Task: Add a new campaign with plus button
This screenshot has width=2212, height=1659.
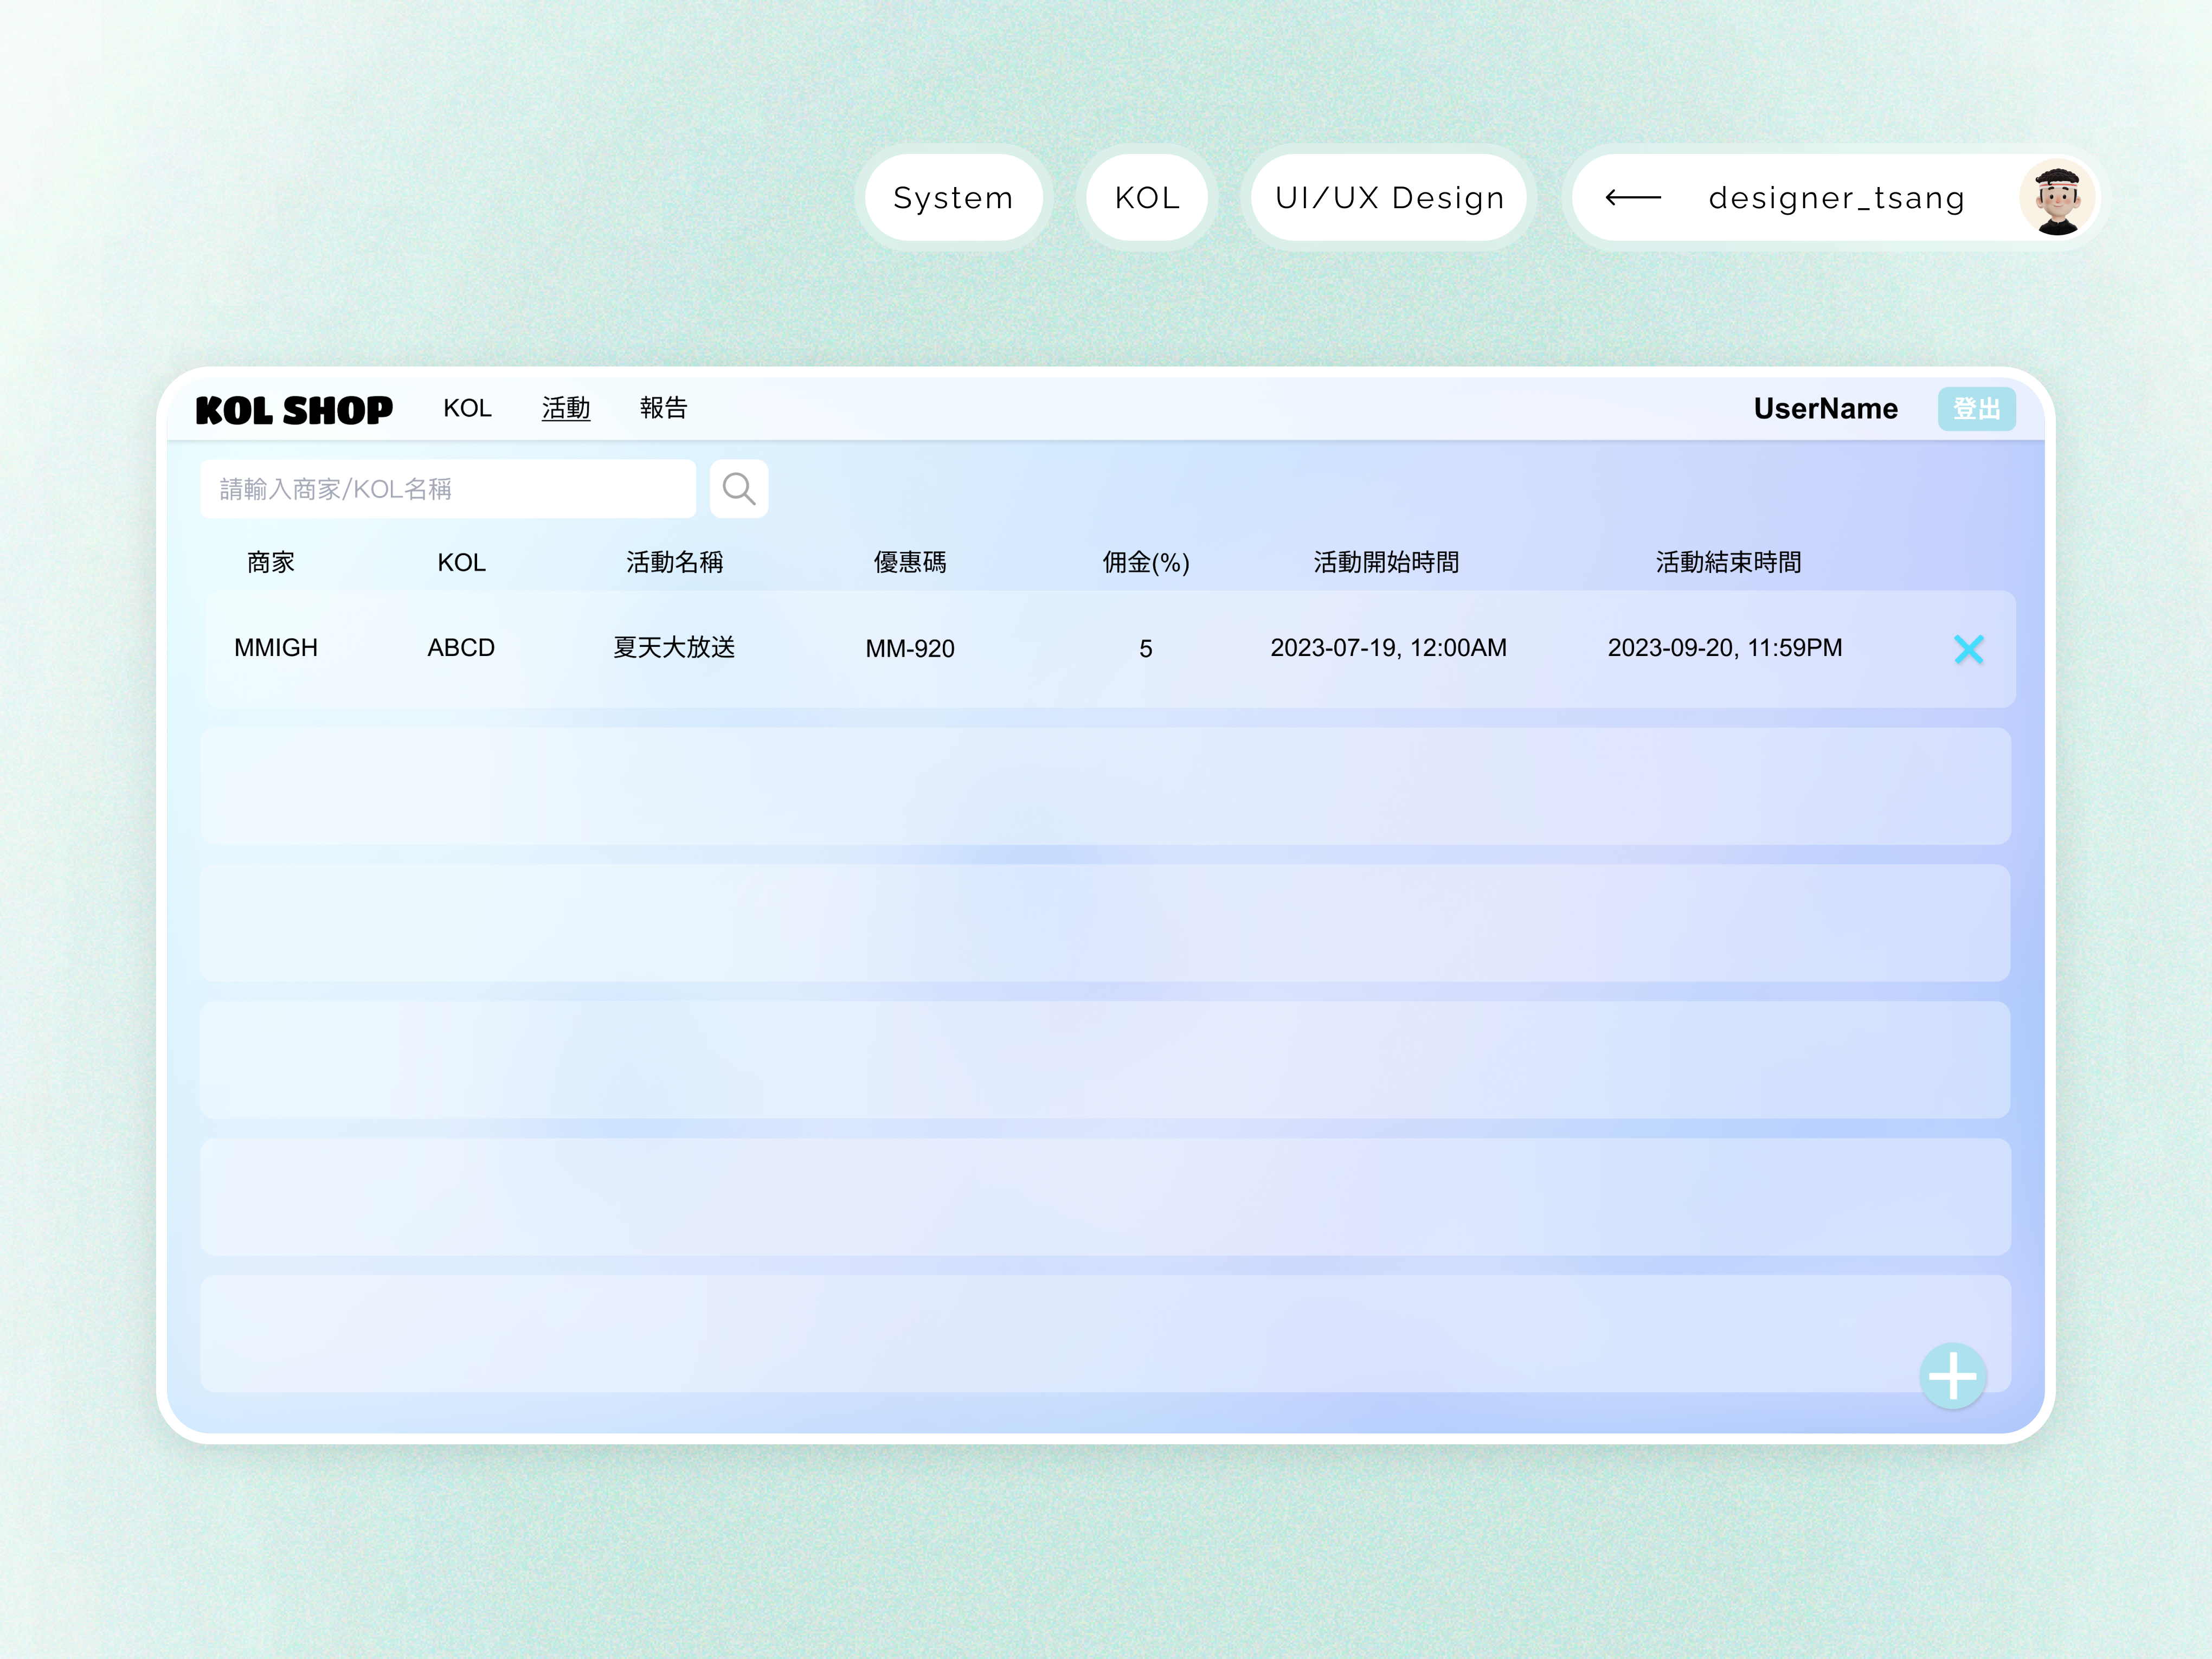Action: pos(1952,1376)
